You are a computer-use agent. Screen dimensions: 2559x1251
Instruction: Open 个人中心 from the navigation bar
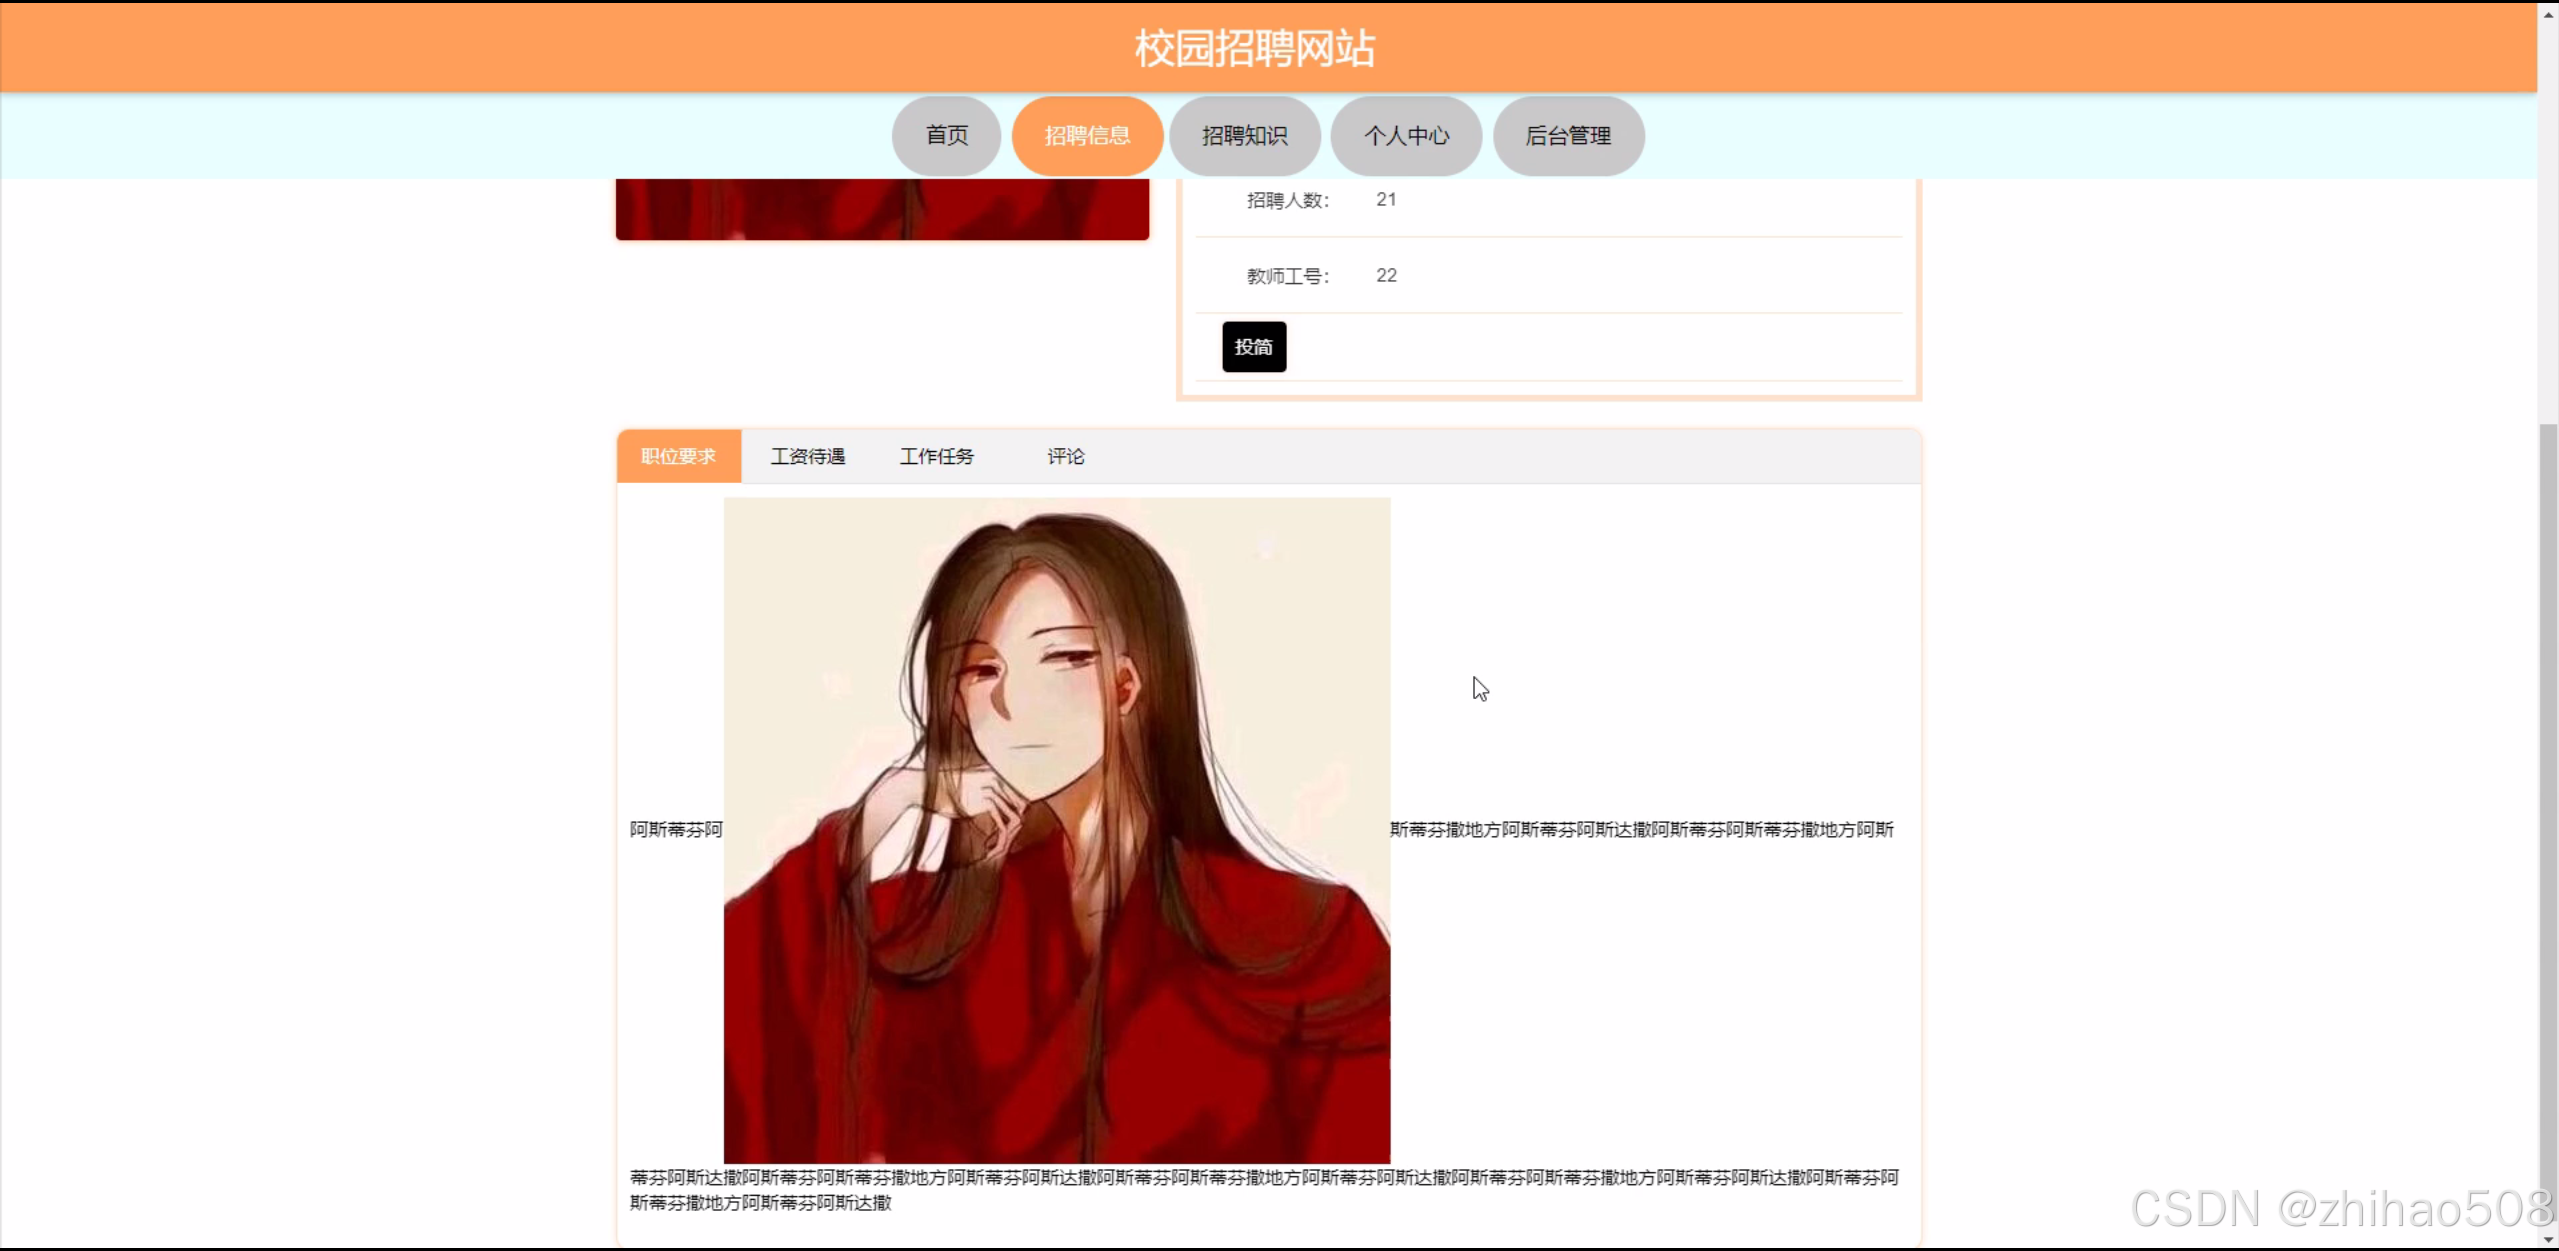pyautogui.click(x=1406, y=136)
